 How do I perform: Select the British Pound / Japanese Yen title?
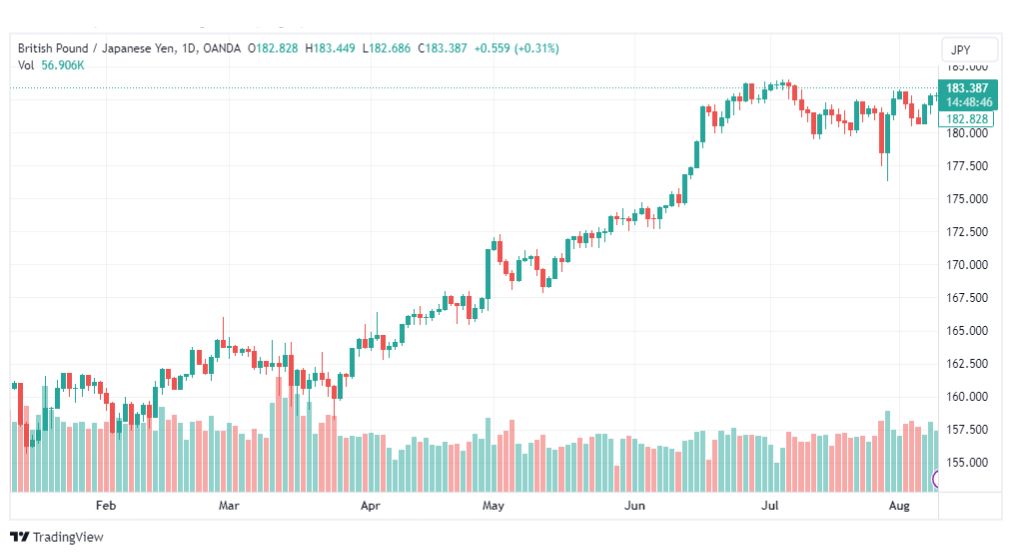(96, 48)
